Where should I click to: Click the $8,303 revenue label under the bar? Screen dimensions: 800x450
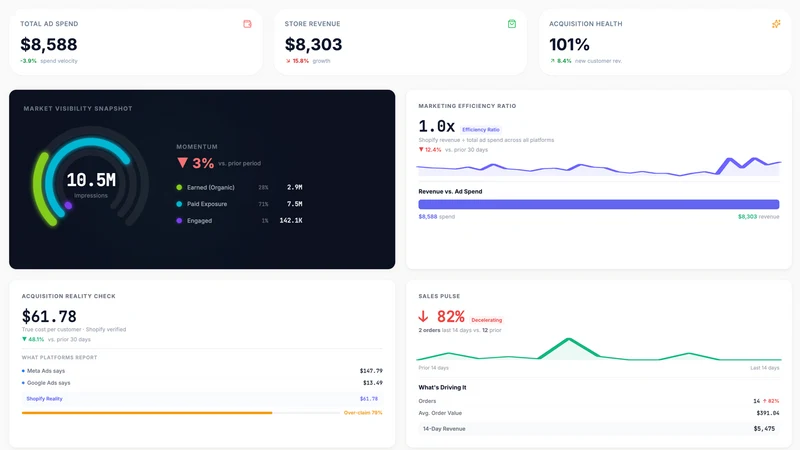[x=759, y=217]
